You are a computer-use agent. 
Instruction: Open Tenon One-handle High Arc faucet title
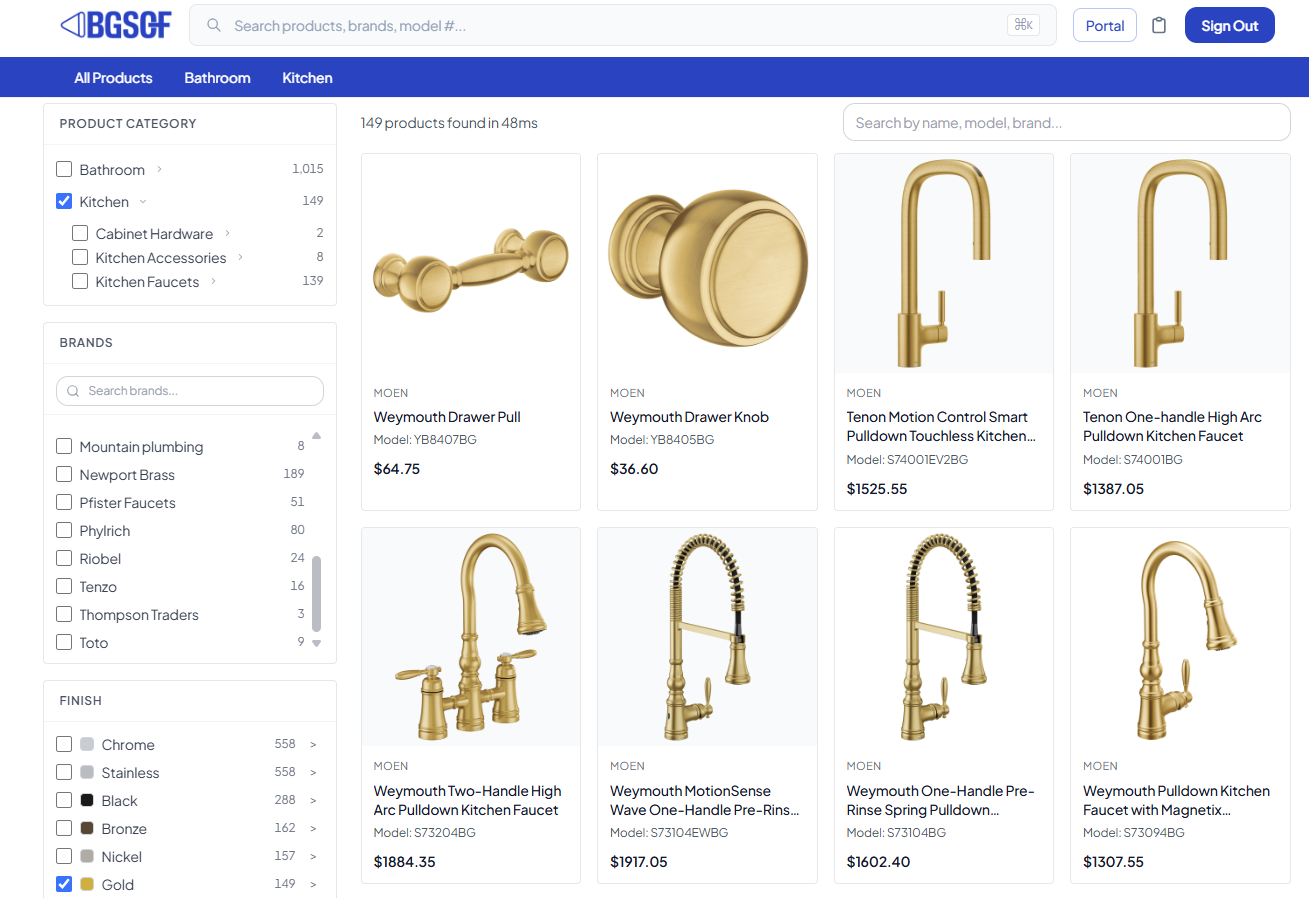pos(1172,426)
